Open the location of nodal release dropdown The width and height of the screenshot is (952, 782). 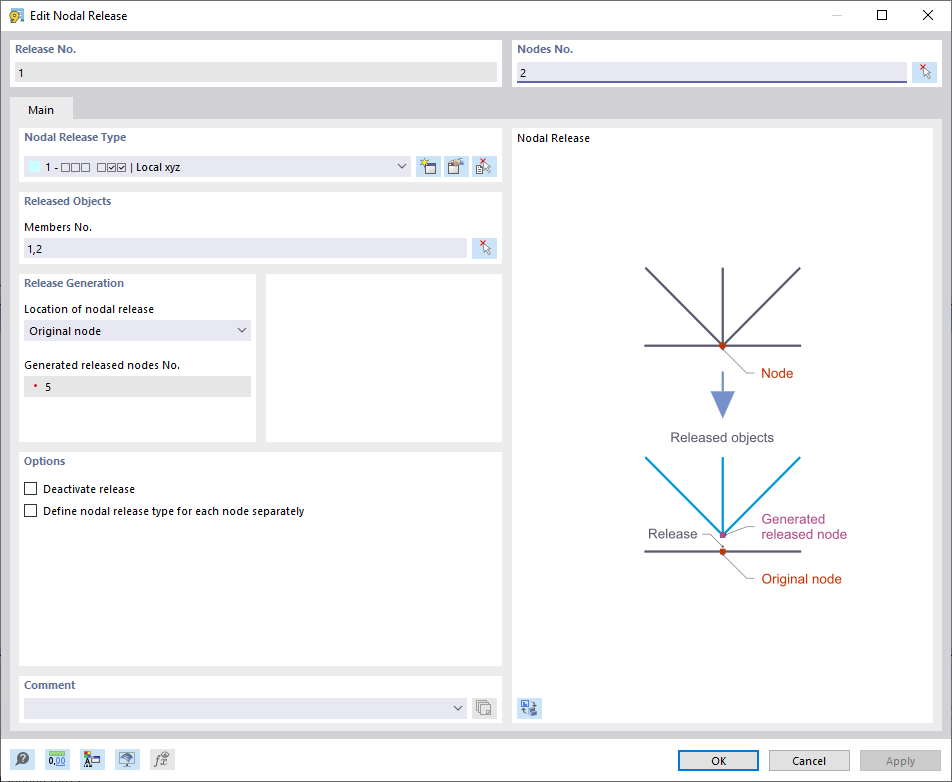(x=241, y=329)
